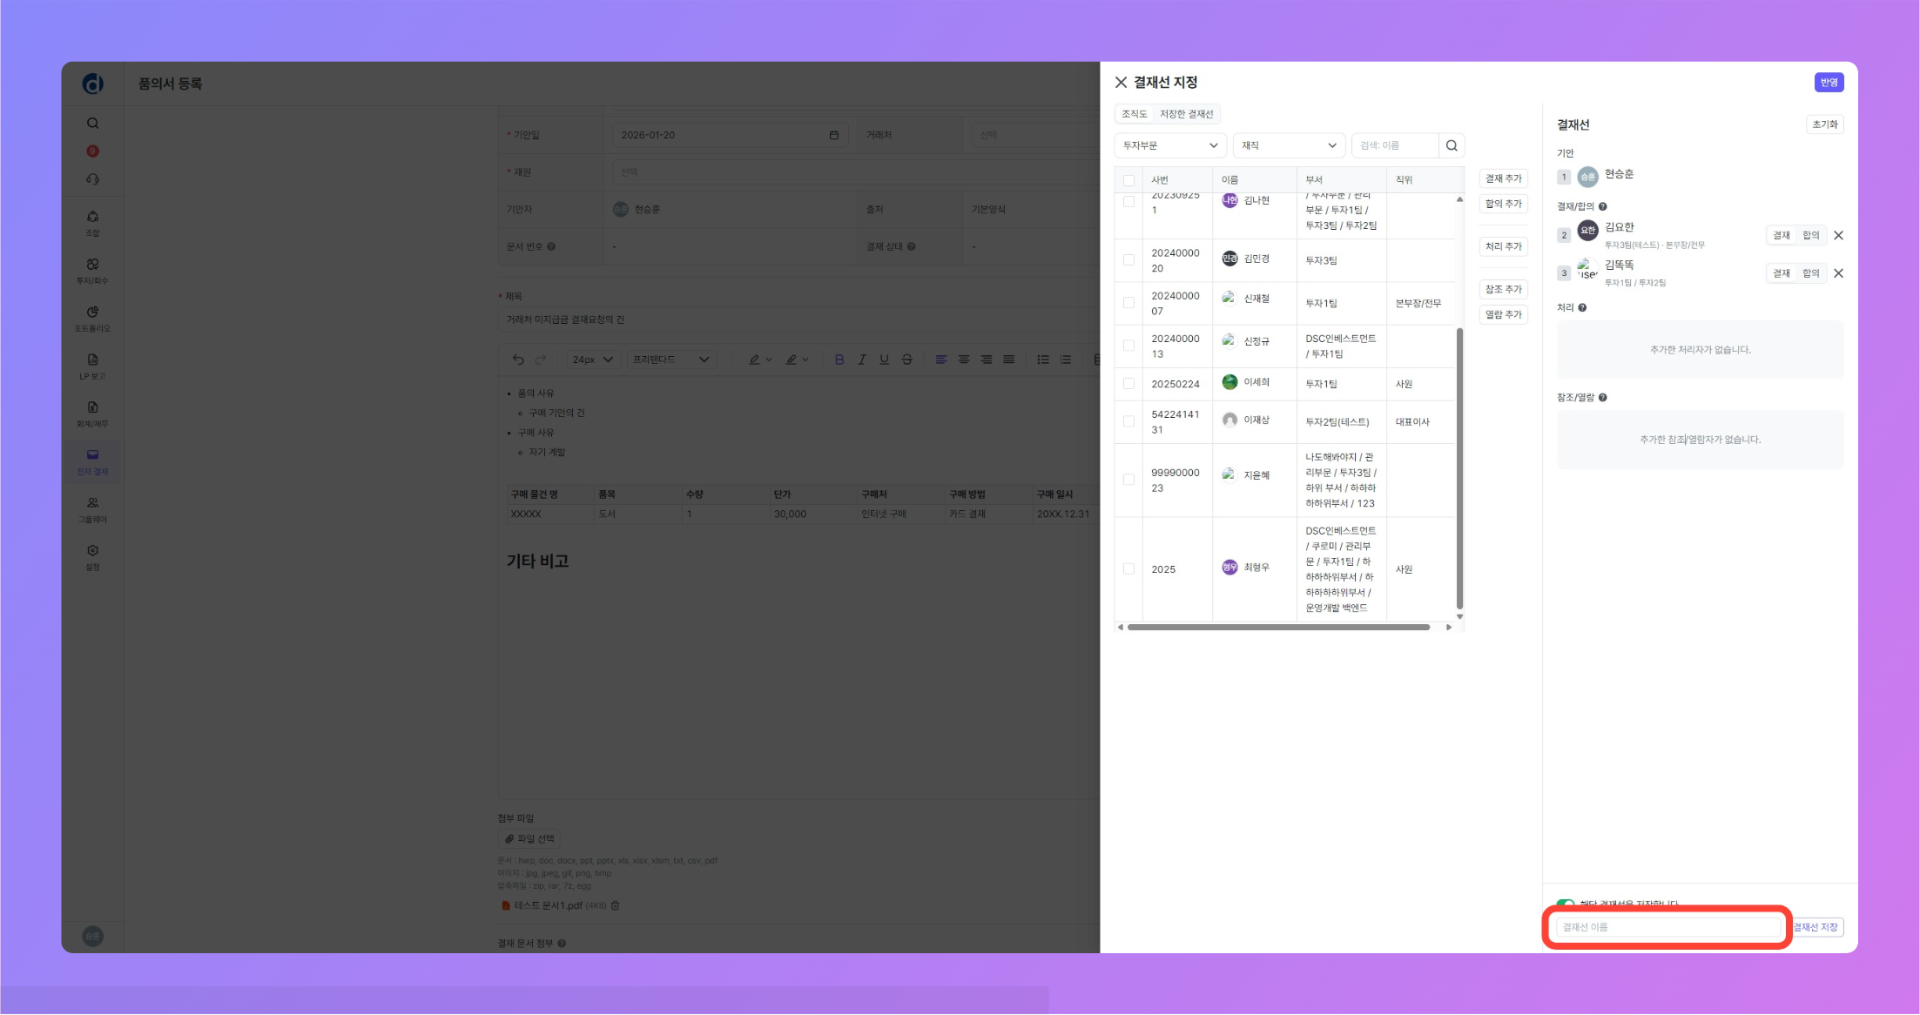Click the 파일 선택 attach file button
1920x1015 pixels.
(x=530, y=840)
